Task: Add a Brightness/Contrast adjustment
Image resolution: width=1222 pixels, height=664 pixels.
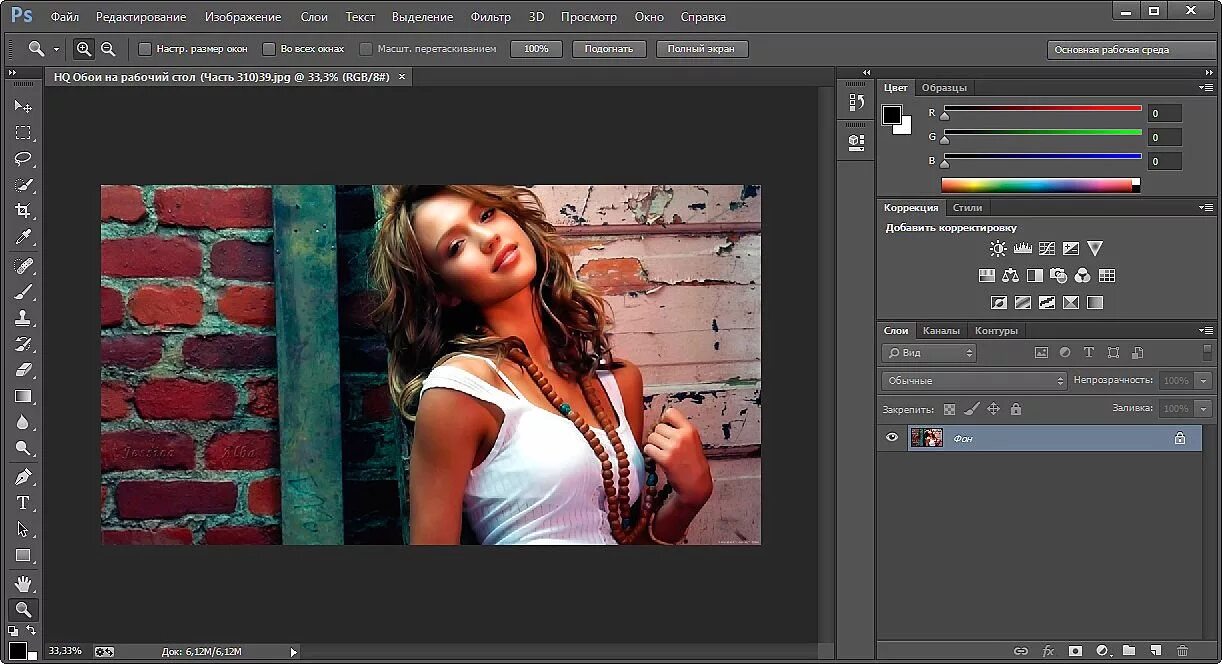Action: coord(998,248)
